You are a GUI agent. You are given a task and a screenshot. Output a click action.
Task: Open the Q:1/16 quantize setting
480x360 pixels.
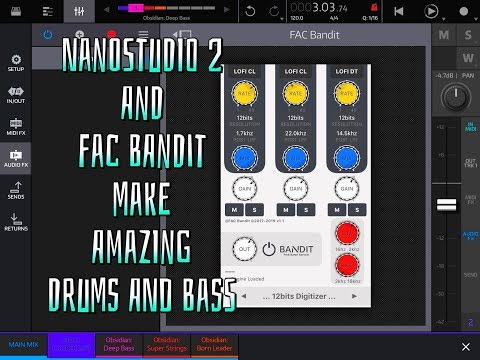pos(370,18)
